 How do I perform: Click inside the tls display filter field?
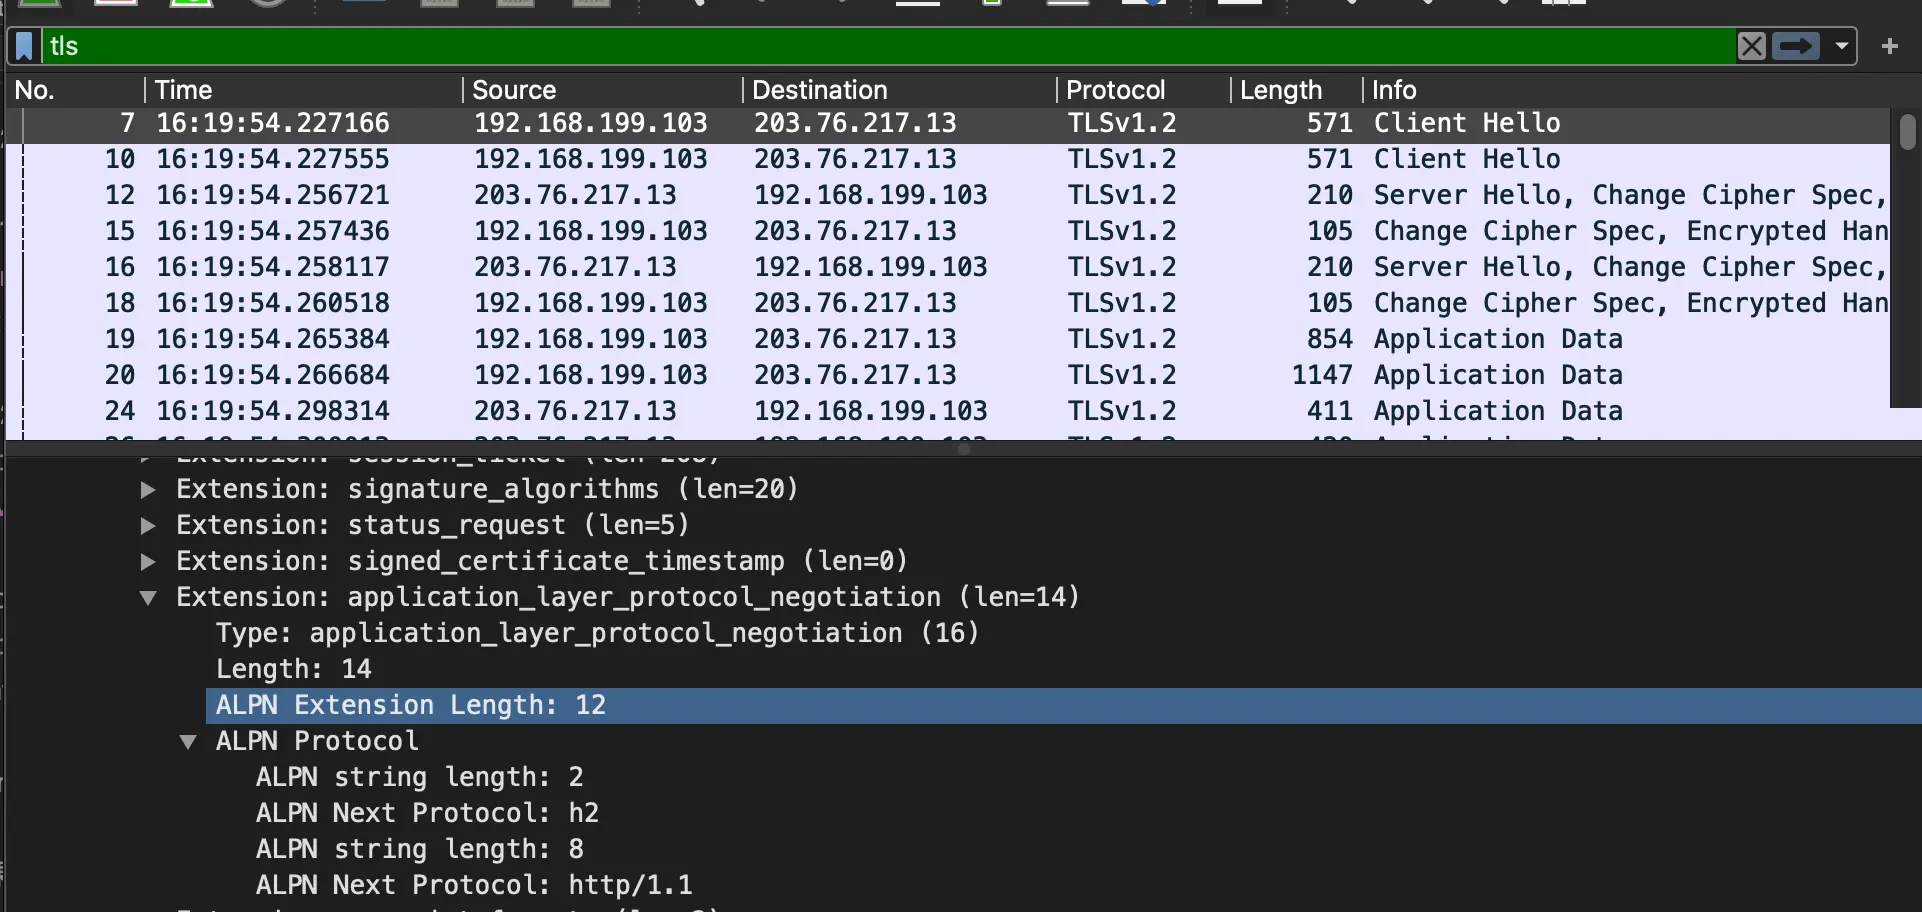tap(890, 46)
